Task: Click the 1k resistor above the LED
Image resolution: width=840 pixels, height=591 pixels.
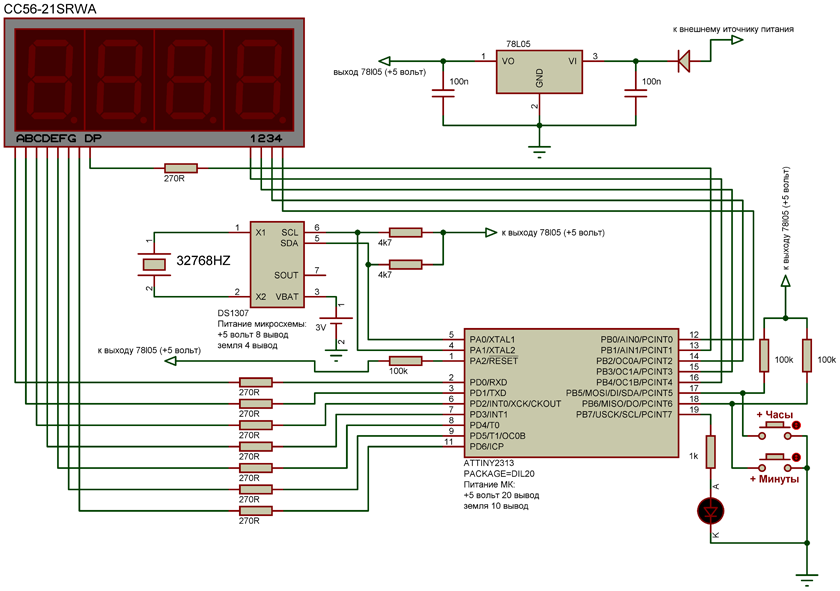Action: coord(710,452)
